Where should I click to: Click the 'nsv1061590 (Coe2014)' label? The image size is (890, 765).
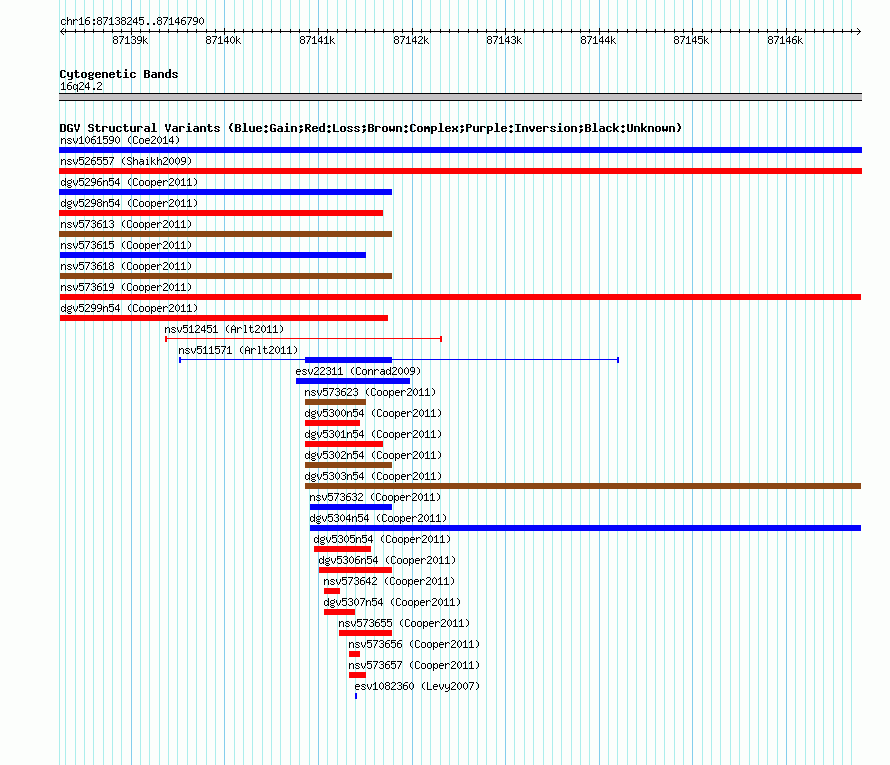tap(120, 141)
